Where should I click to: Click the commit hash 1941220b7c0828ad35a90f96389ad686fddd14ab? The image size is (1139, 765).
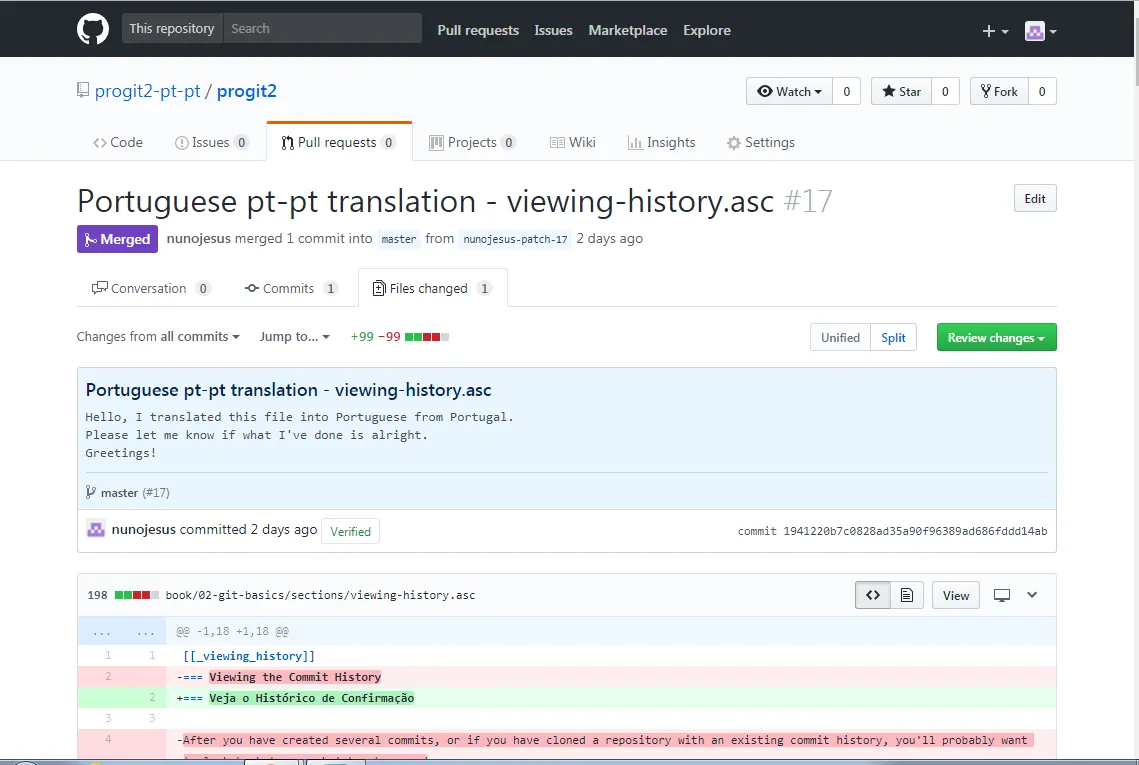coord(915,531)
